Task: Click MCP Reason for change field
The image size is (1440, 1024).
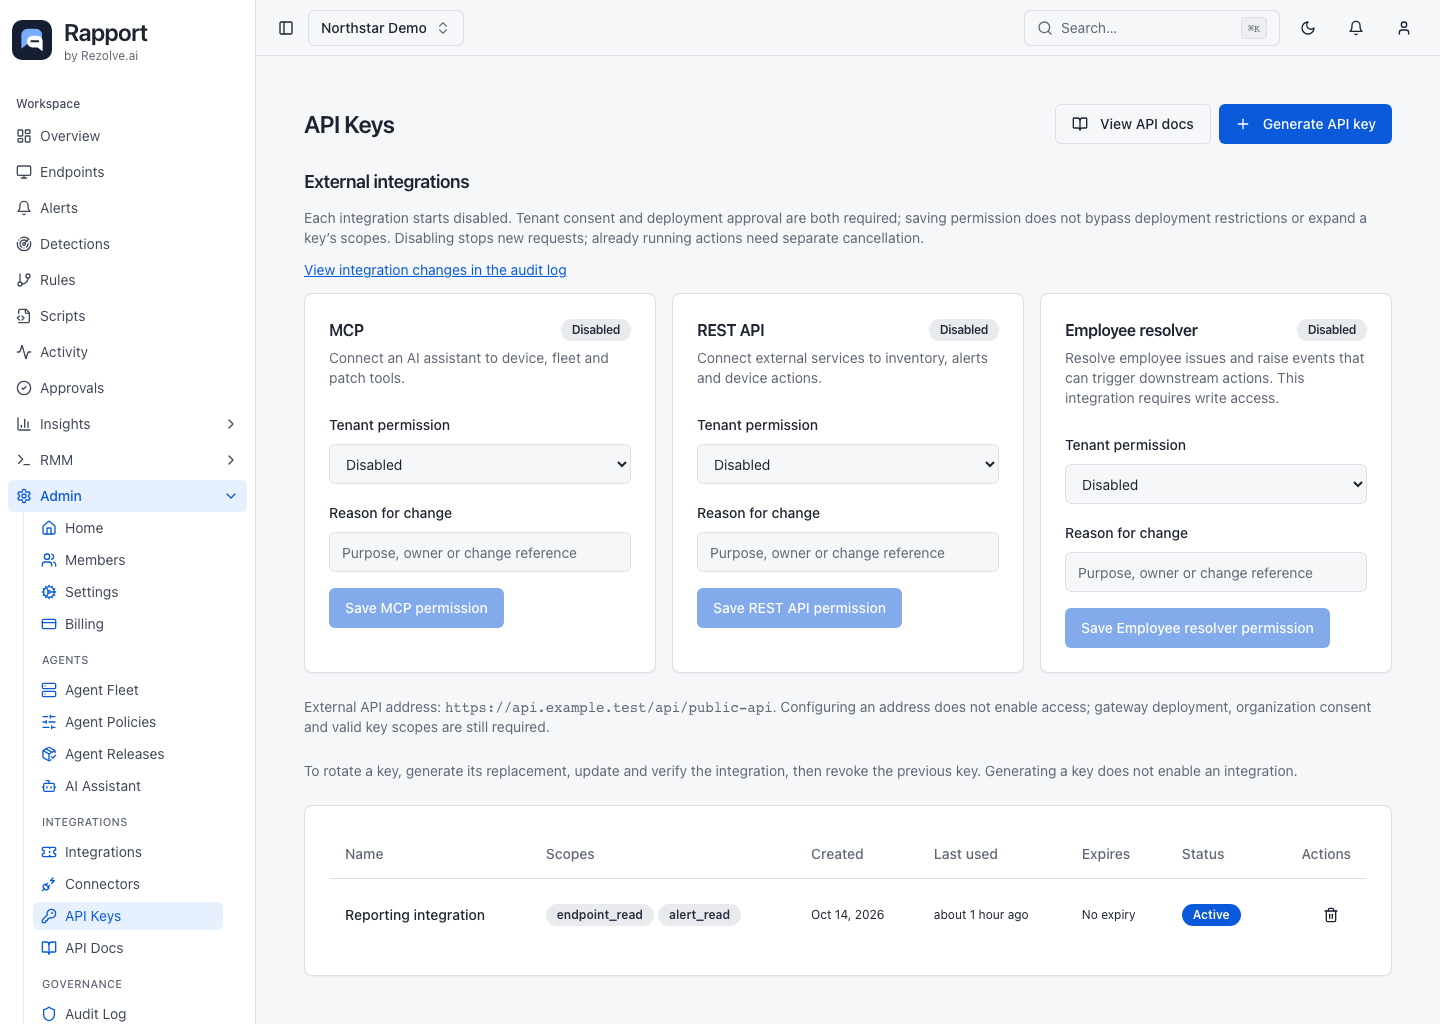Action: coord(480,552)
